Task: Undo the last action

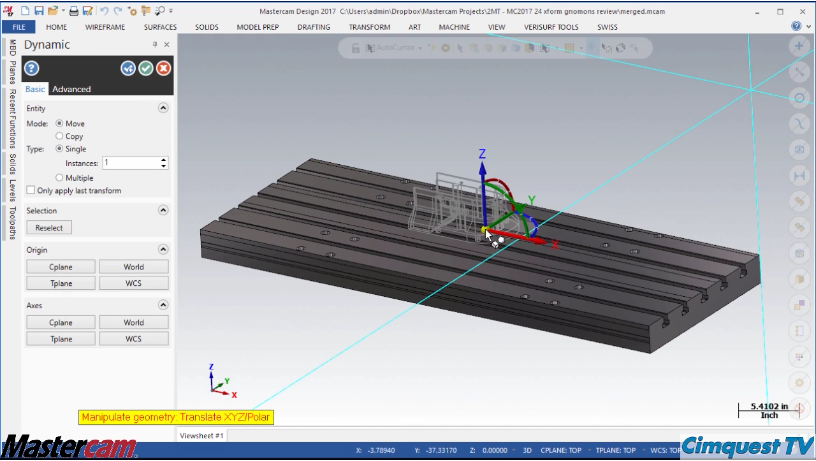Action: [104, 11]
